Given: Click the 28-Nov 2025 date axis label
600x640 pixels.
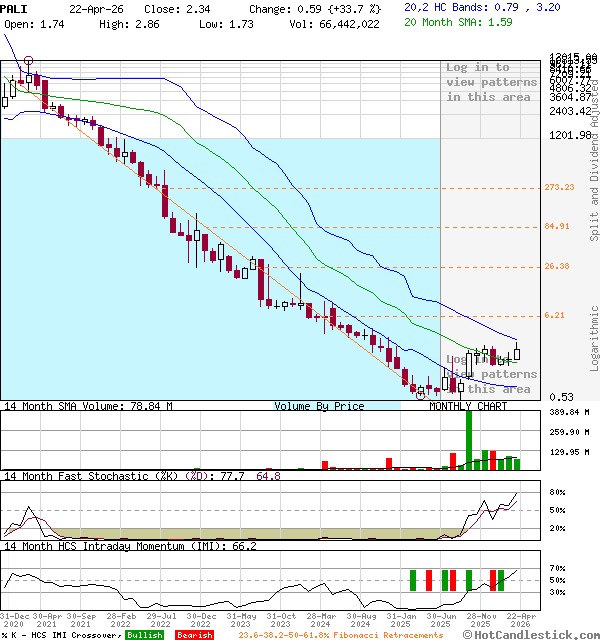Looking at the screenshot, I should click(482, 620).
